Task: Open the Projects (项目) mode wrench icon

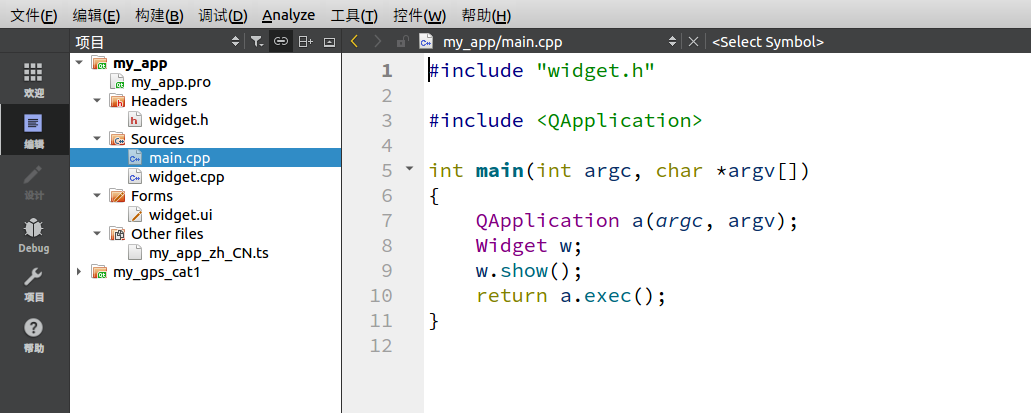Action: pyautogui.click(x=34, y=284)
